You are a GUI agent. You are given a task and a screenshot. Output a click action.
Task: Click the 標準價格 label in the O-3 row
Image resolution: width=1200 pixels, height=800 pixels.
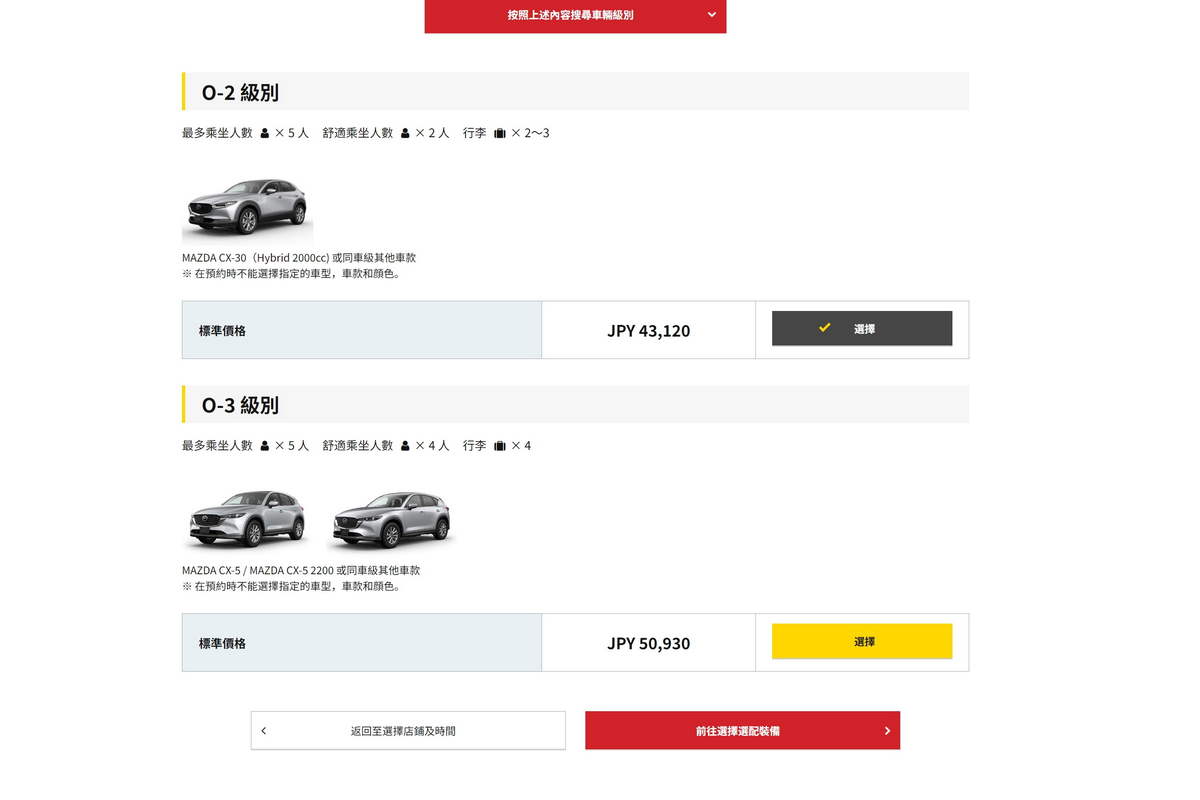pyautogui.click(x=222, y=644)
